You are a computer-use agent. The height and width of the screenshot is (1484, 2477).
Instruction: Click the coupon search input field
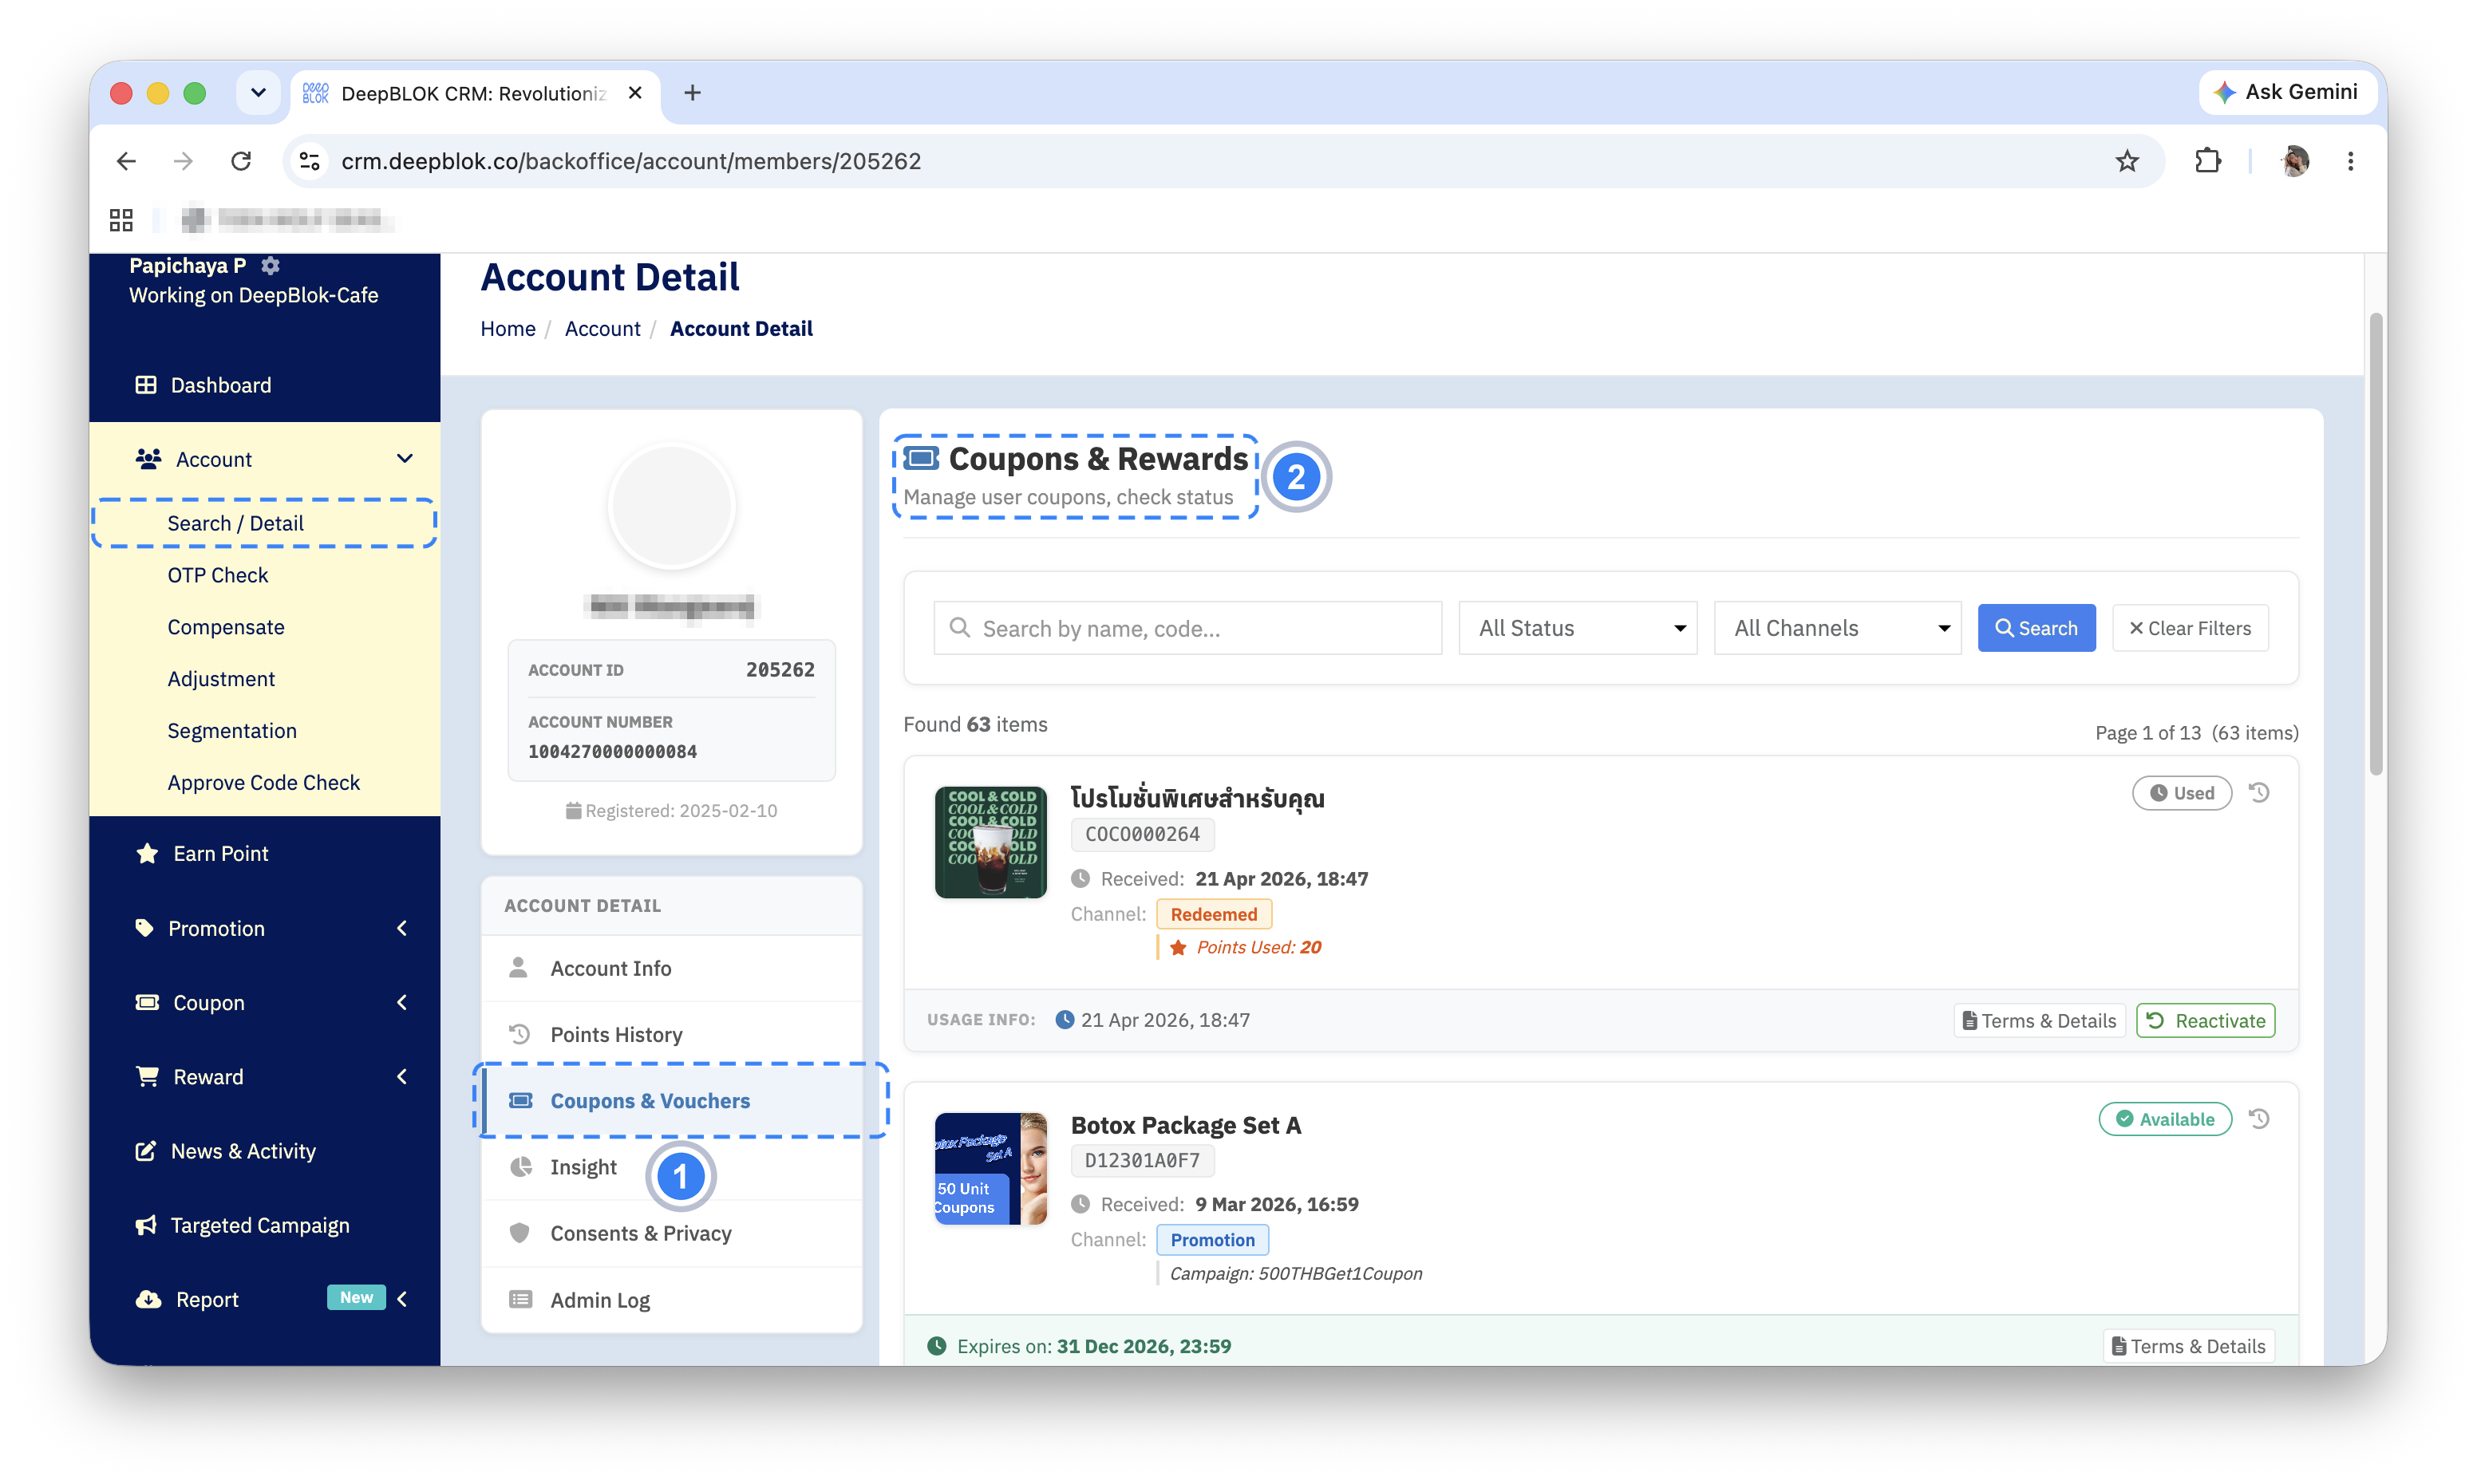coord(1187,628)
